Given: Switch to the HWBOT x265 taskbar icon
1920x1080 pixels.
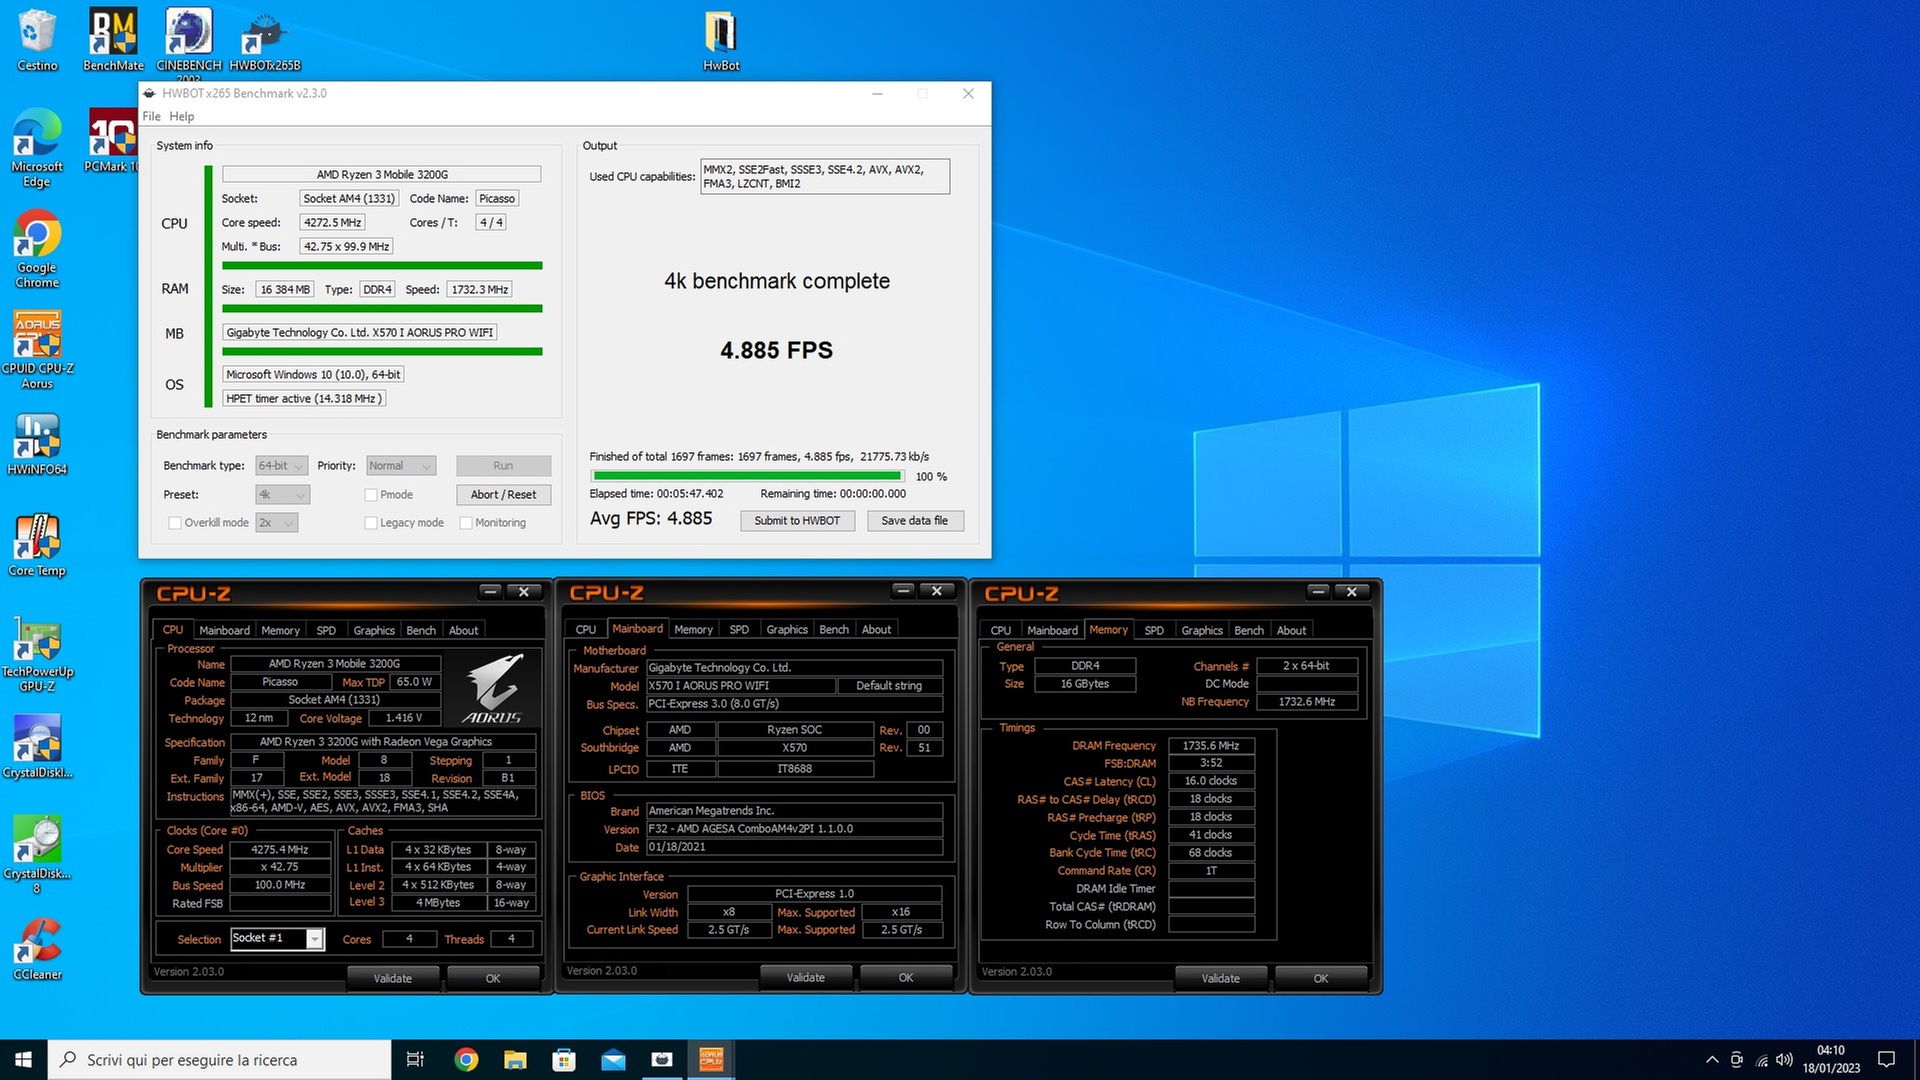Looking at the screenshot, I should (662, 1060).
